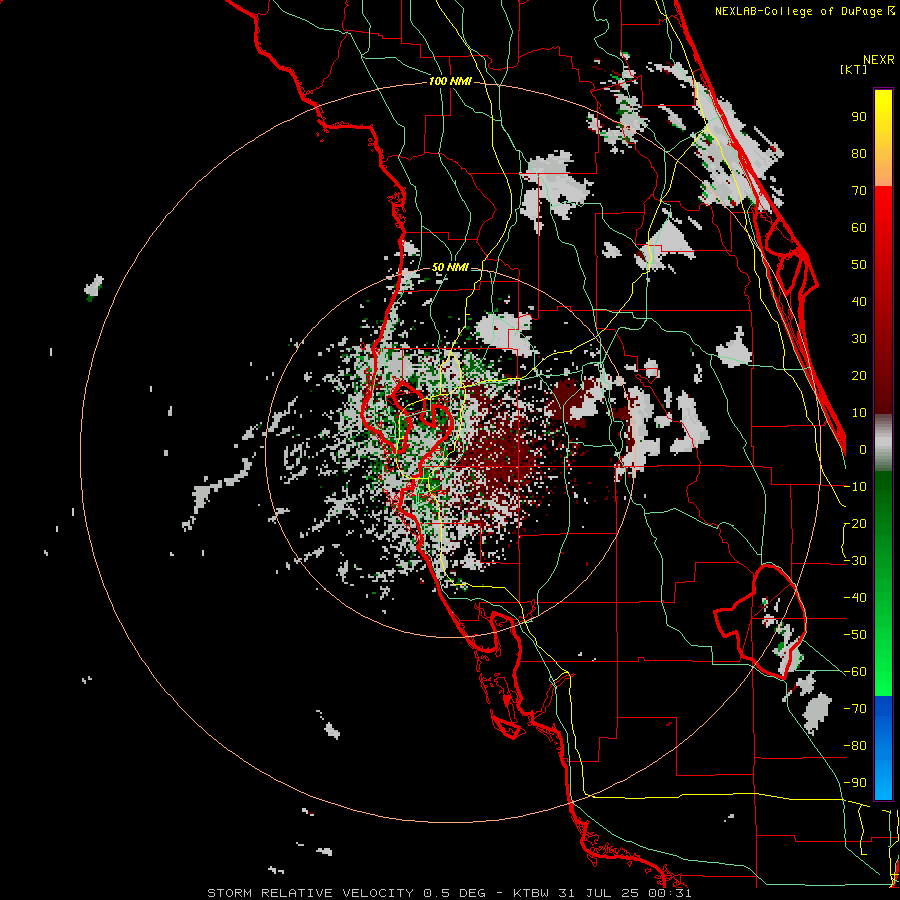Screen dimensions: 900x900
Task: Click the positive 70 knot scale label
Action: pyautogui.click(x=859, y=191)
